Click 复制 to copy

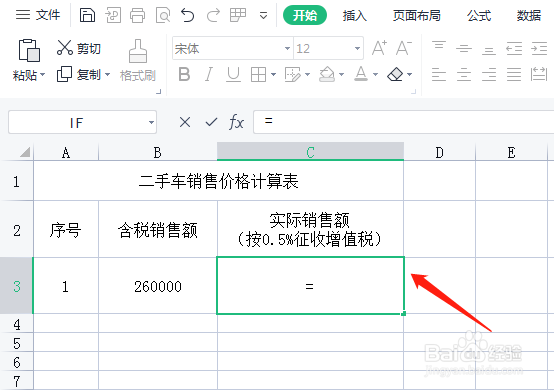coord(78,75)
